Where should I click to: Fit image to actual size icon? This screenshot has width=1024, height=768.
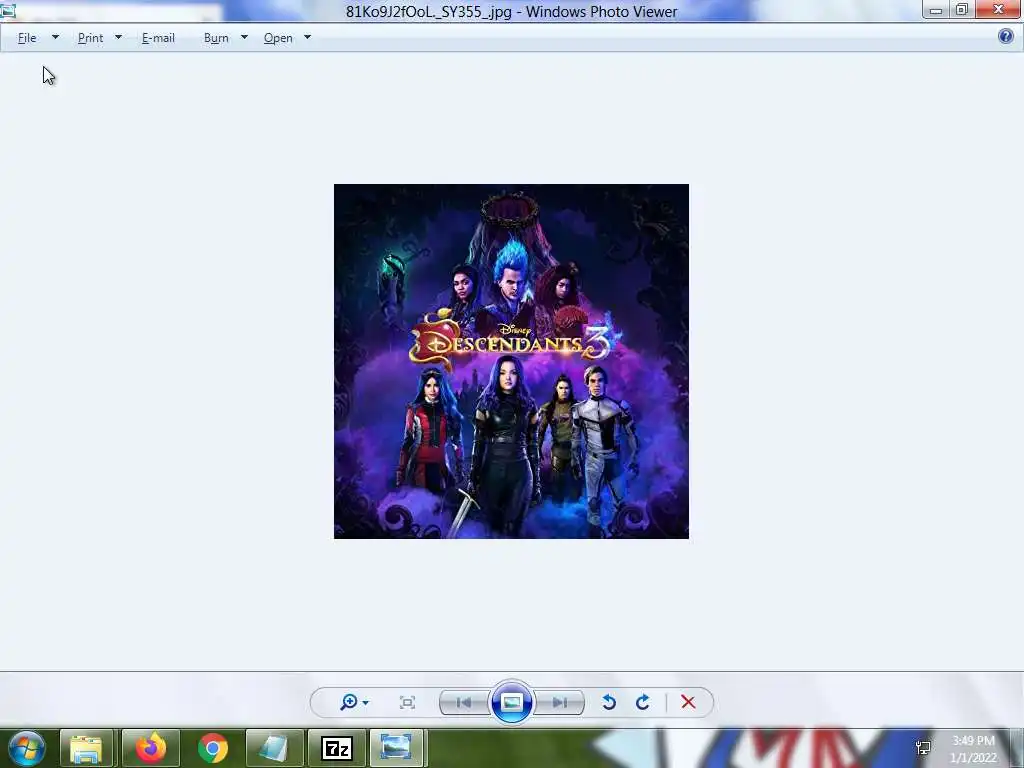click(408, 703)
